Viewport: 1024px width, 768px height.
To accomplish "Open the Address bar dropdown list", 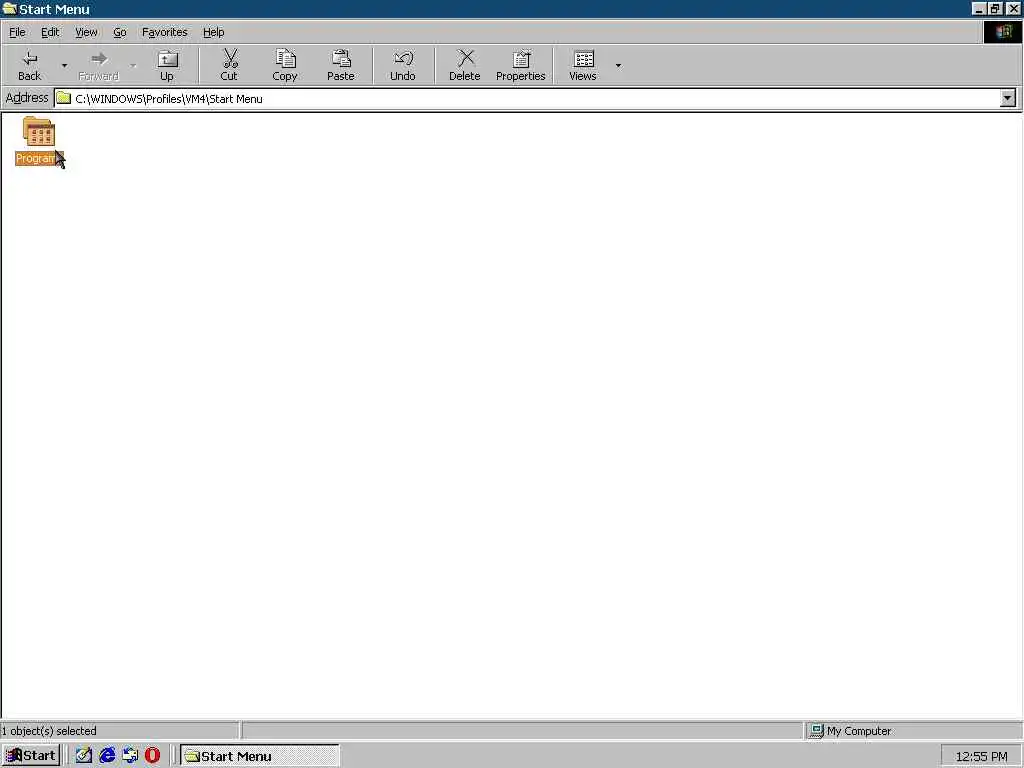I will tap(1008, 99).
